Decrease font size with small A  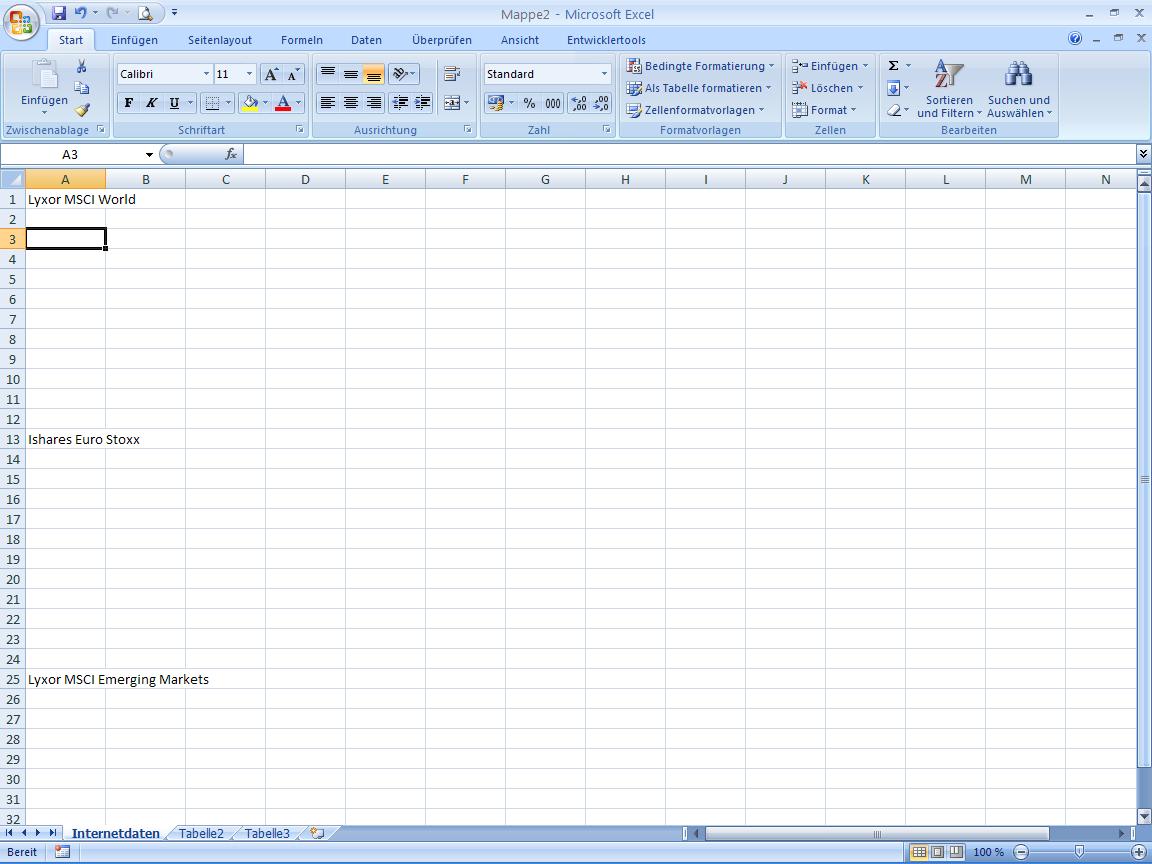[x=292, y=74]
